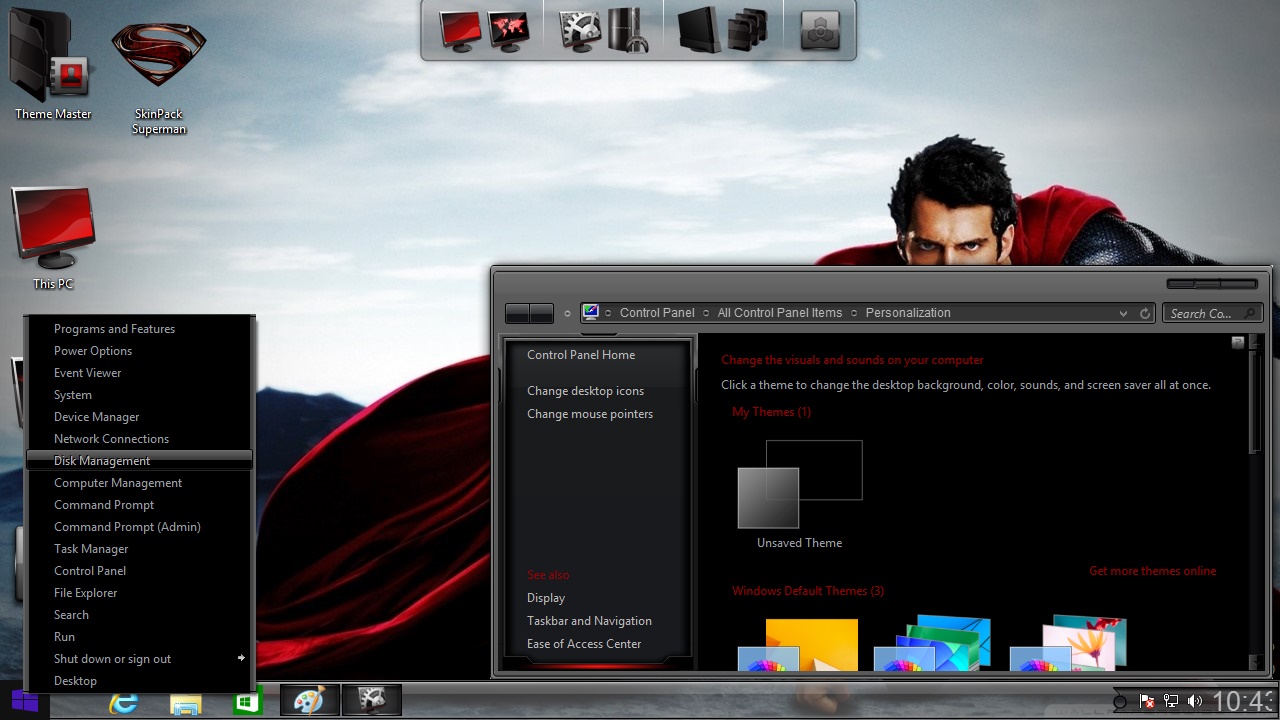
Task: Go forward in the Control Panel window
Action: (541, 313)
